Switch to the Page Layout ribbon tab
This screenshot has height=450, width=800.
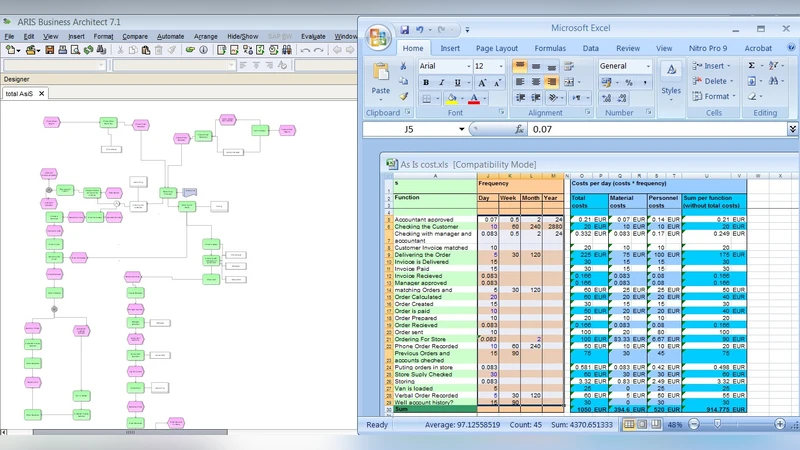tap(496, 48)
